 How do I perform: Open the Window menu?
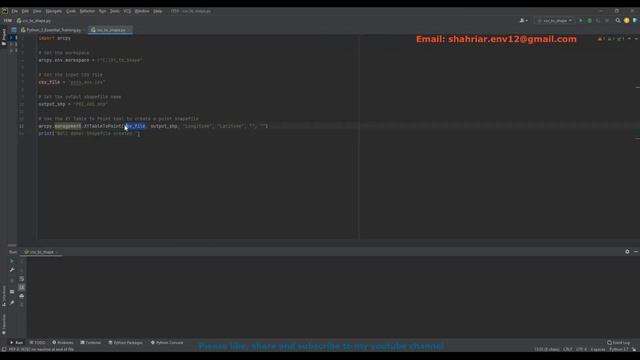142,11
